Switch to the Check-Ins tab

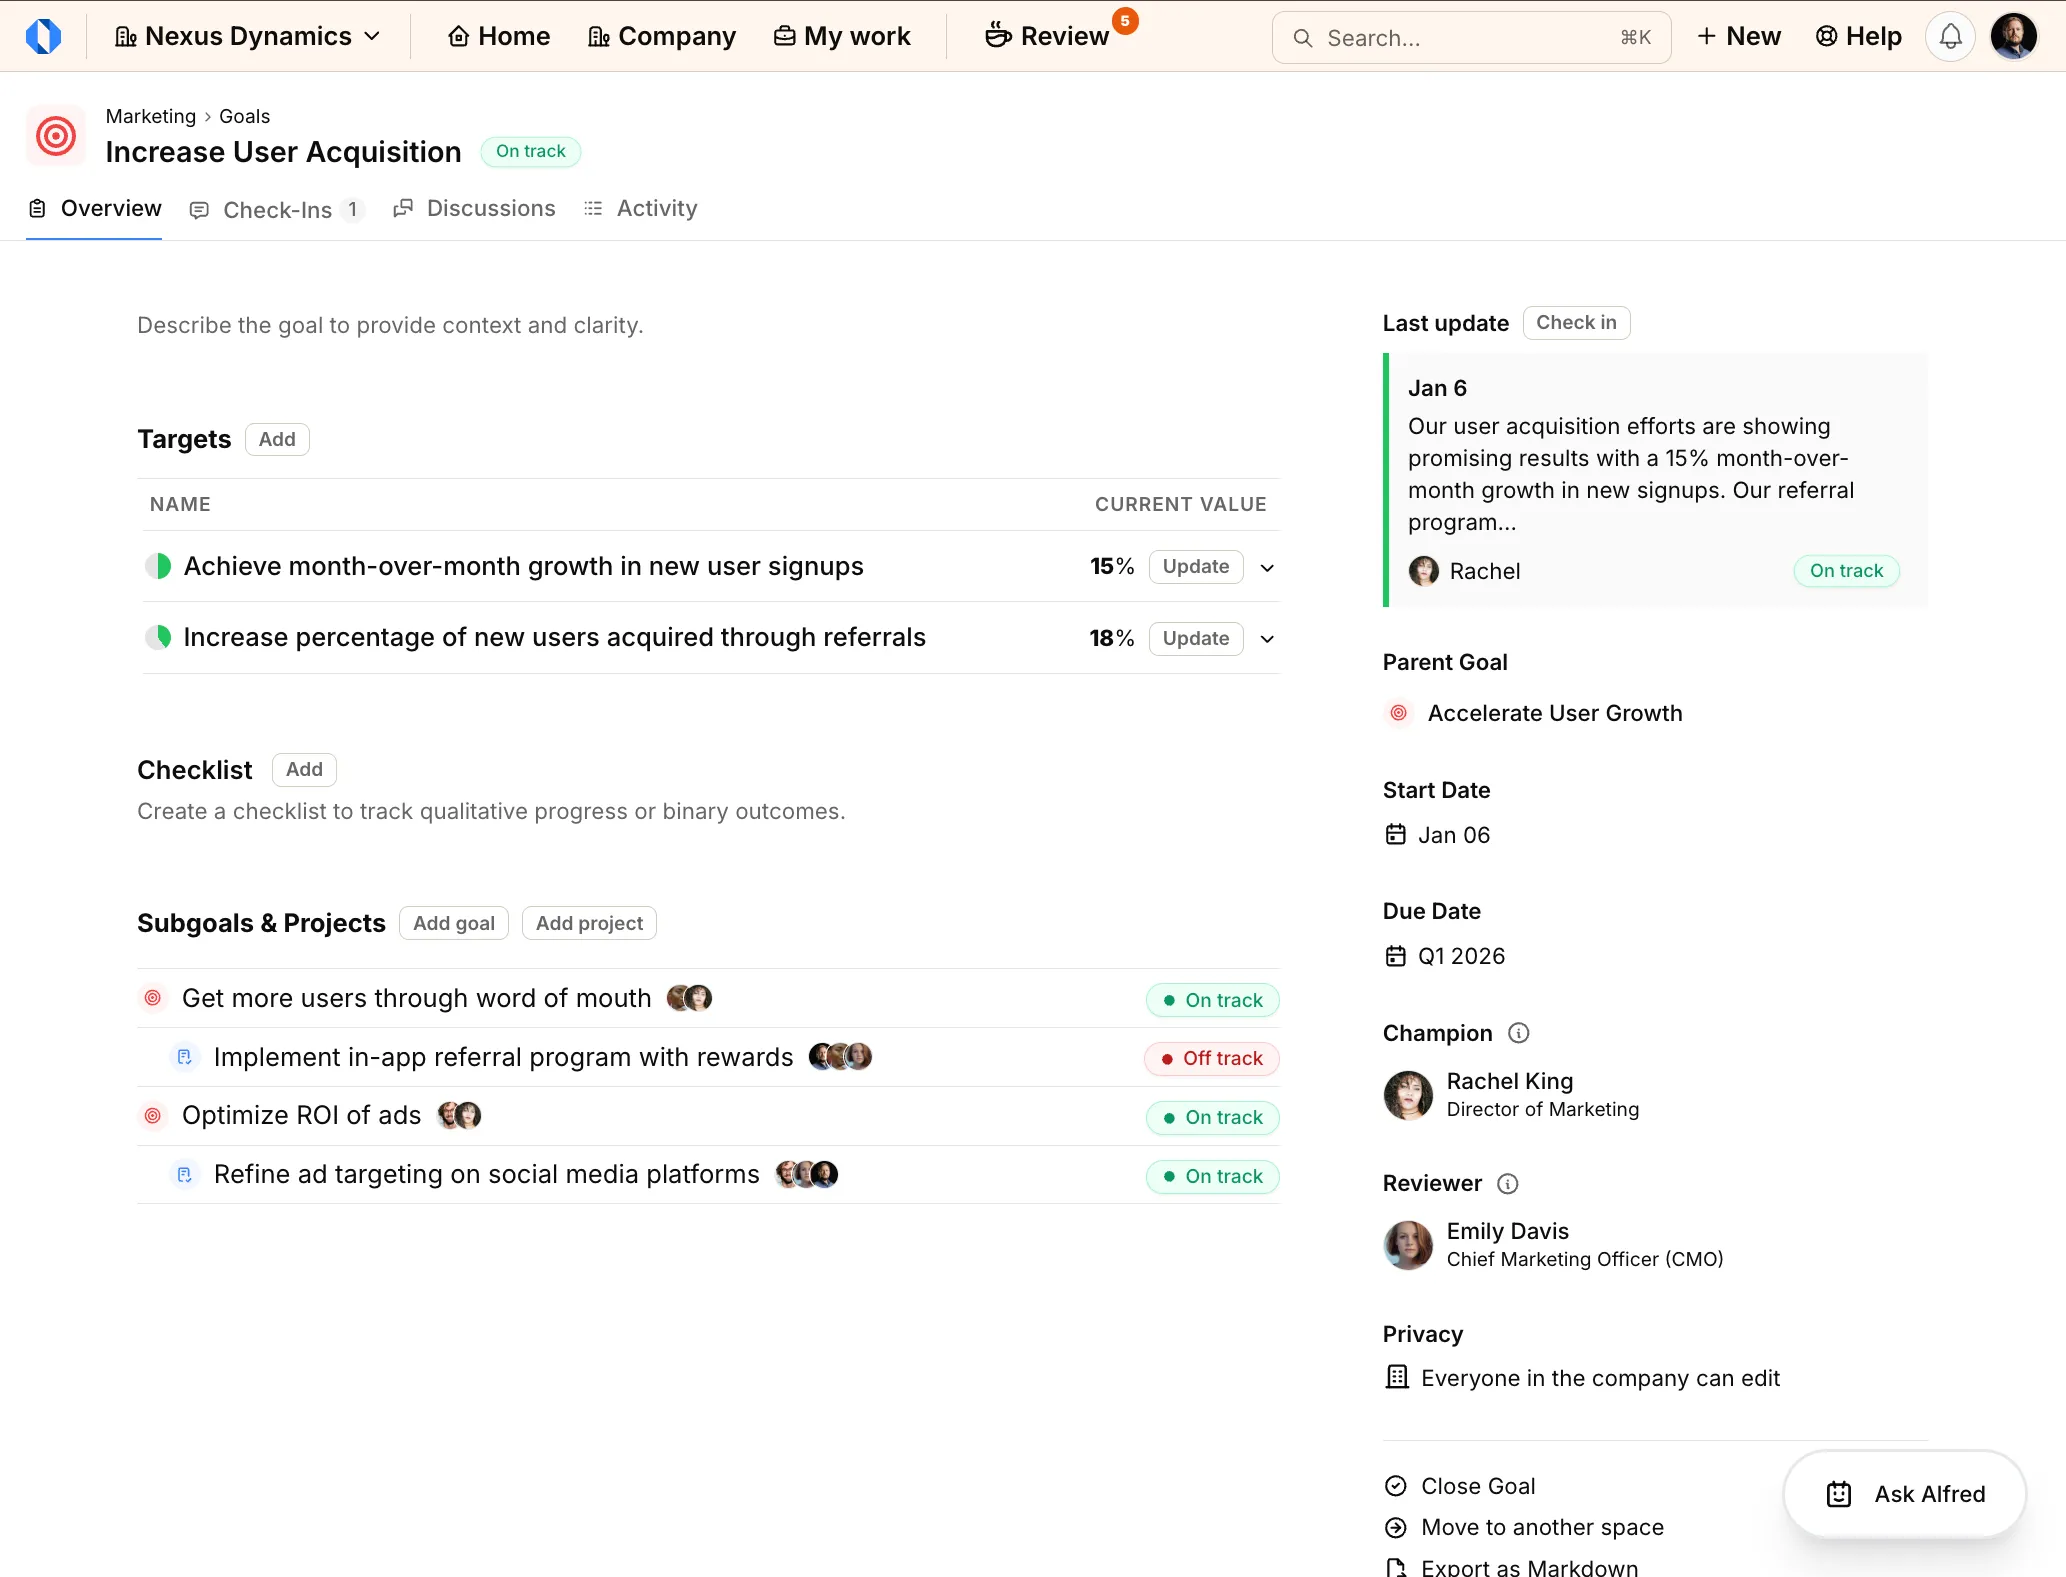276,209
